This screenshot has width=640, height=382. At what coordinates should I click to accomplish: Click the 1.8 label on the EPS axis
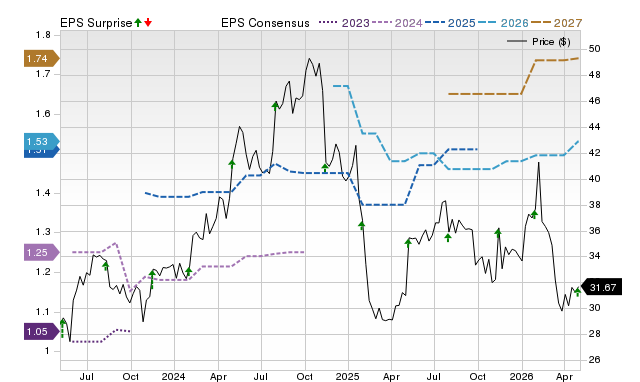click(x=43, y=35)
